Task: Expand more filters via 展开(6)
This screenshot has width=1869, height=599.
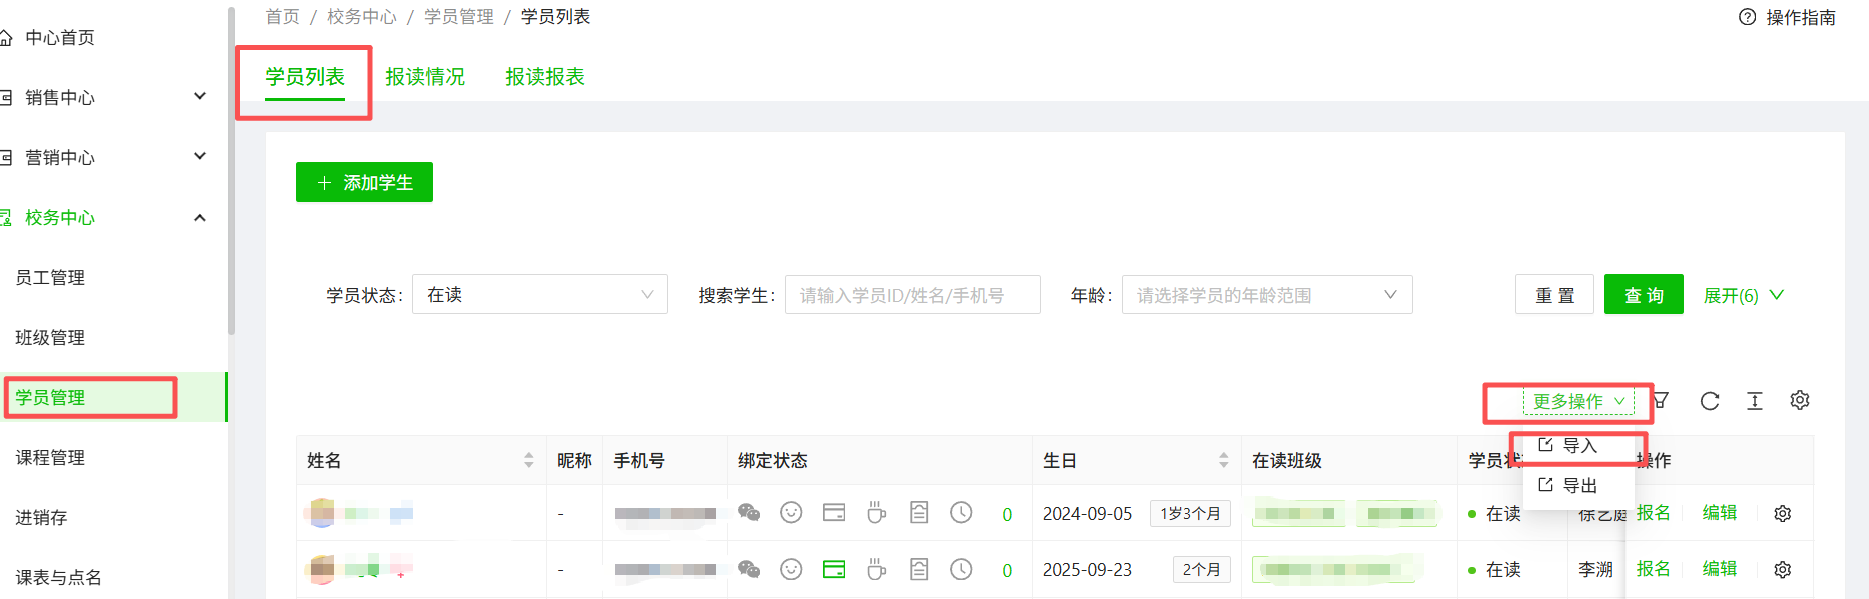Action: (x=1743, y=295)
